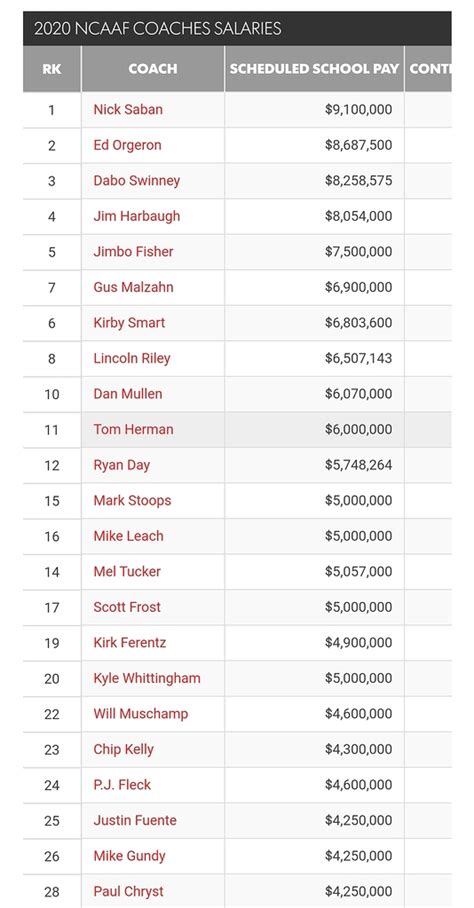Open Dan Mullen's coach page link

click(128, 394)
